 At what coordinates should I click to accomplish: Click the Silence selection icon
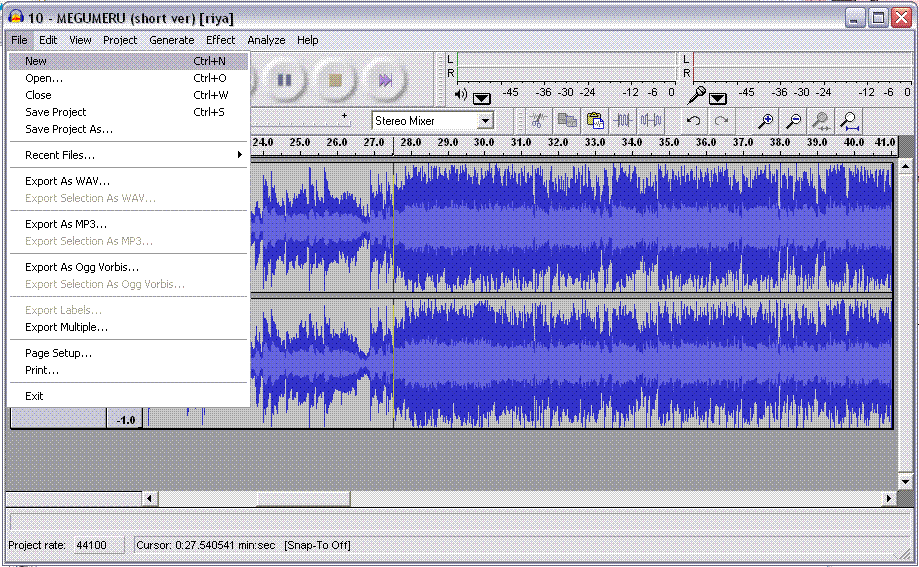point(651,121)
